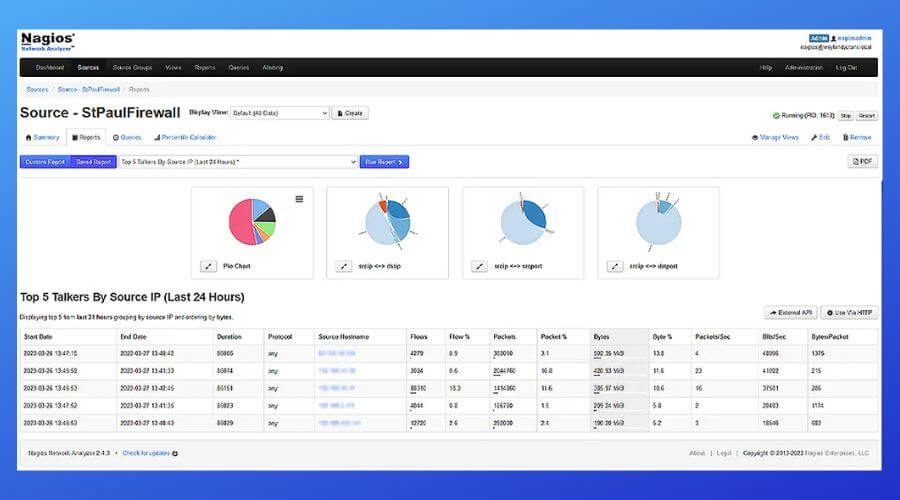Open the Reports navigation menu
The height and width of the screenshot is (500, 900).
[x=205, y=68]
